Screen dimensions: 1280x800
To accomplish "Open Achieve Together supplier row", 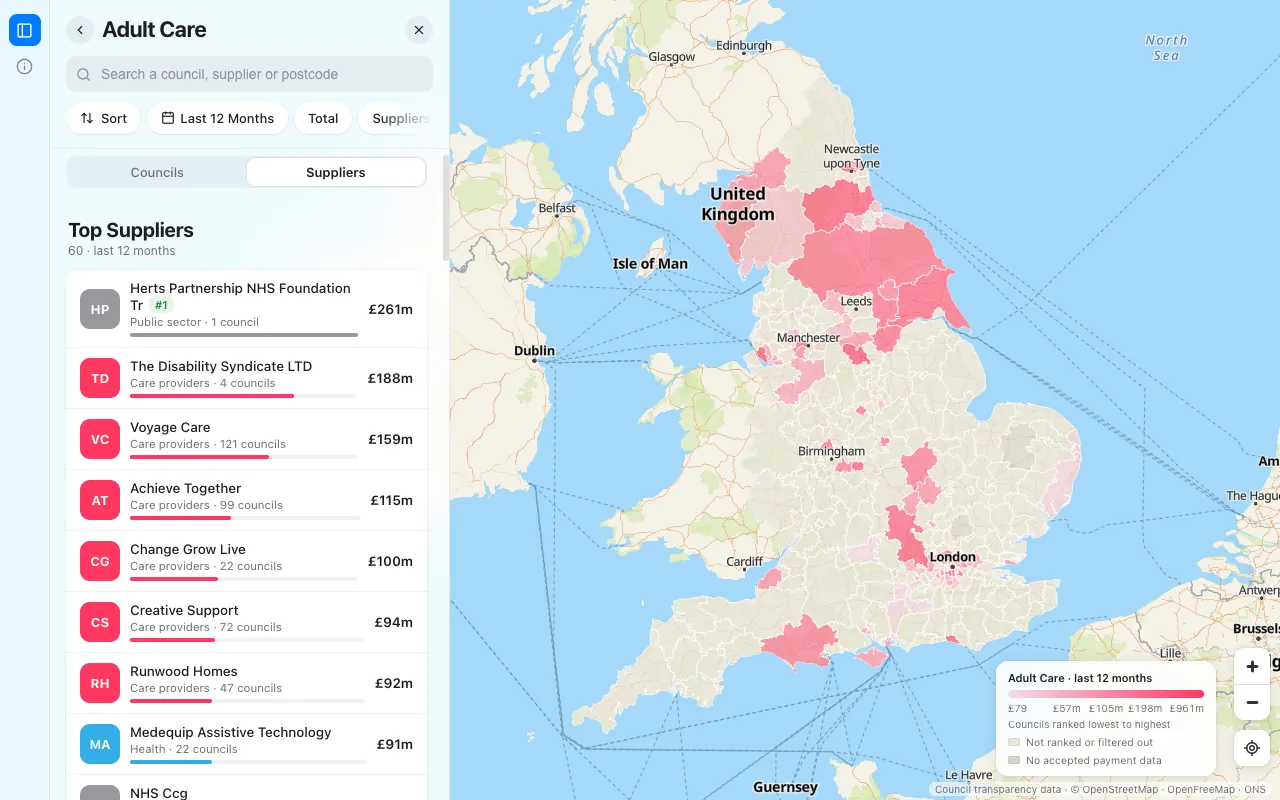I will (247, 500).
